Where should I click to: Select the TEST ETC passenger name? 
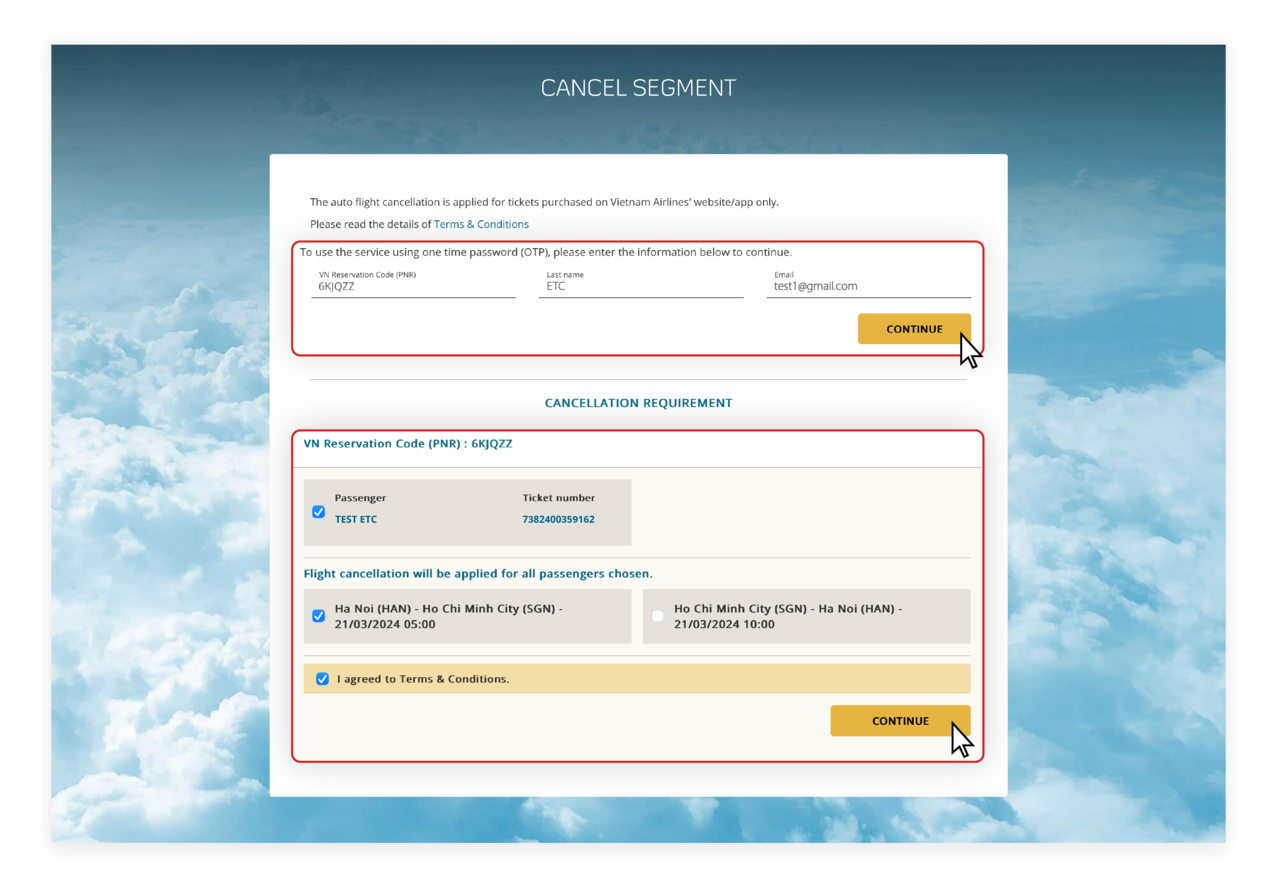pyautogui.click(x=356, y=519)
